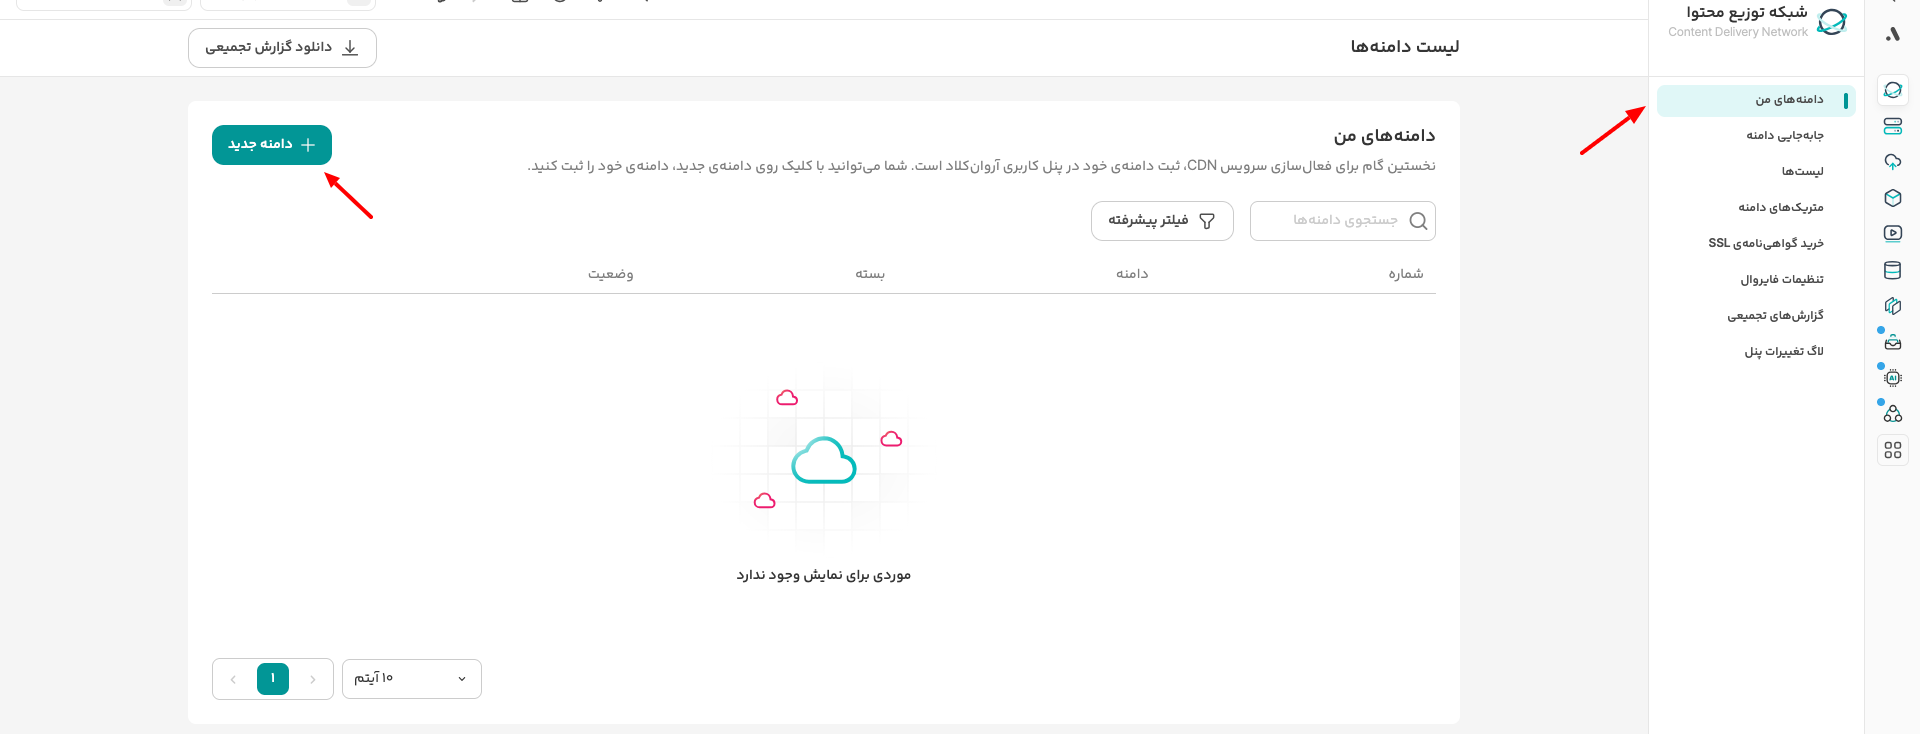Go to previous page arrow in pagination
The height and width of the screenshot is (734, 1920).
coord(313,679)
